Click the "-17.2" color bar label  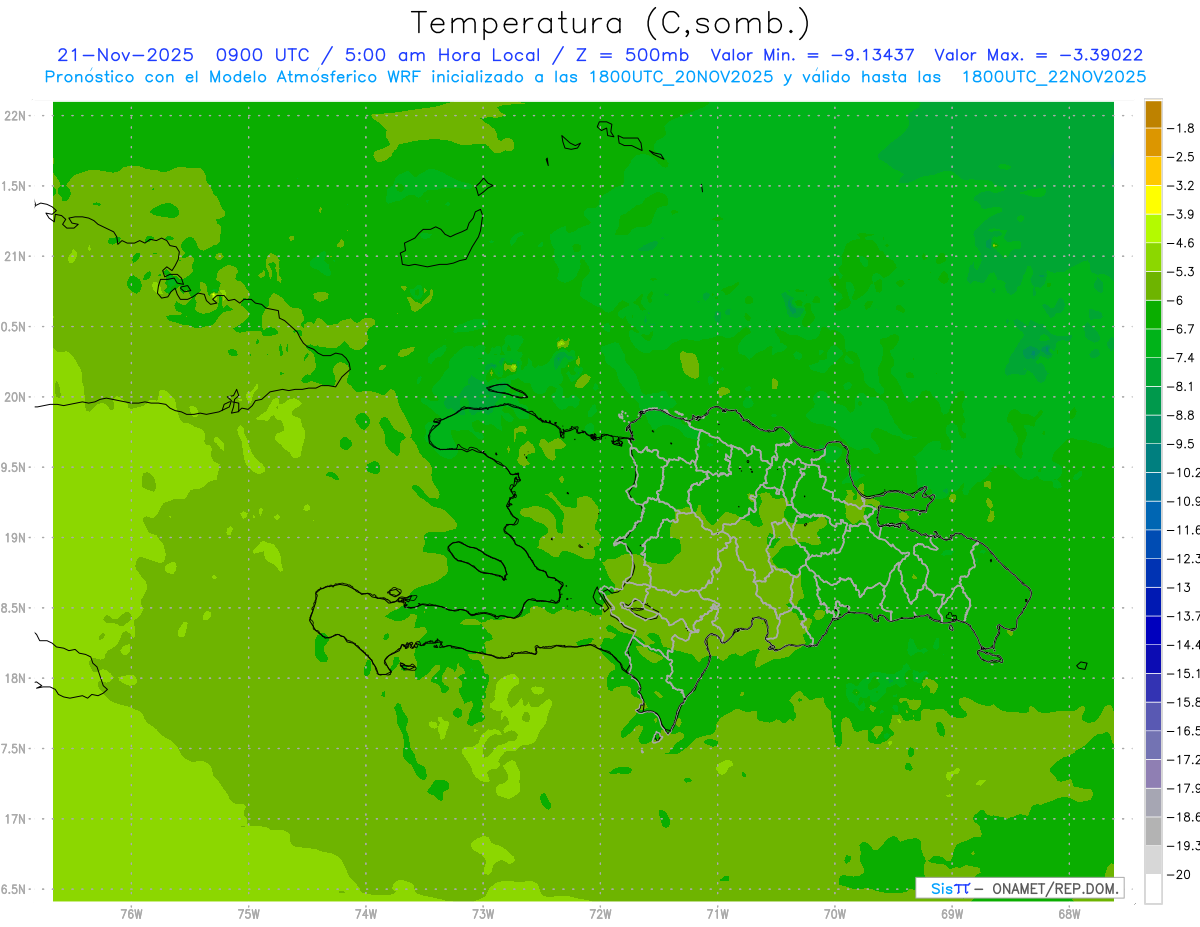(x=1183, y=760)
